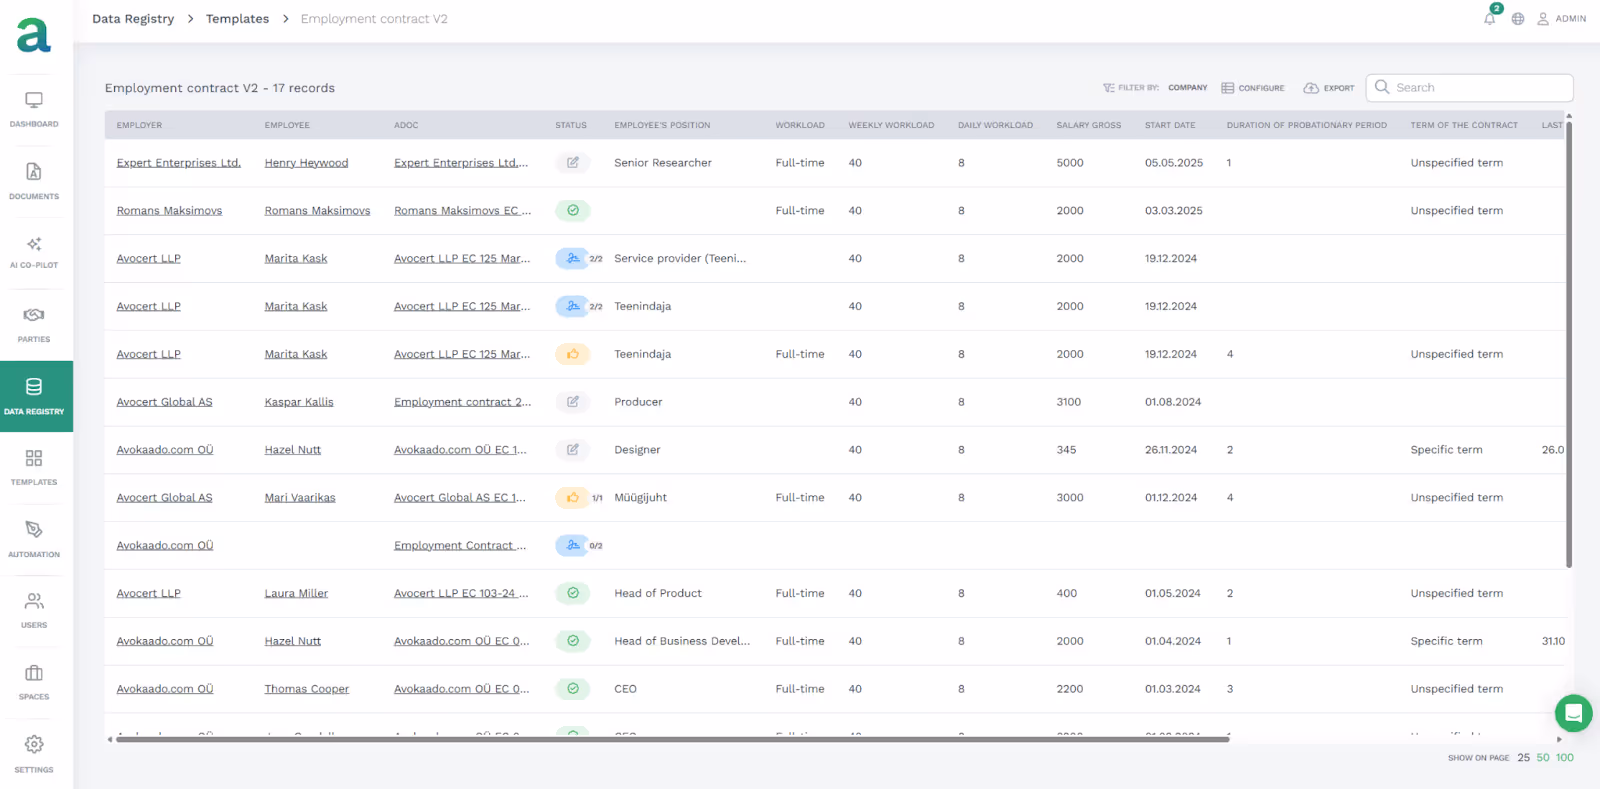Click the draft status icon for Kaspar Kallis
1600x789 pixels.
pyautogui.click(x=573, y=402)
